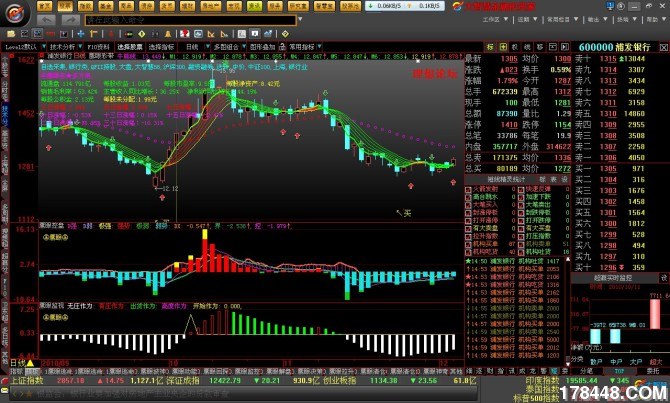This screenshot has height=403, width=670.
Task: Toggle the 加速下跌 signal checkbox
Action: 521,197
